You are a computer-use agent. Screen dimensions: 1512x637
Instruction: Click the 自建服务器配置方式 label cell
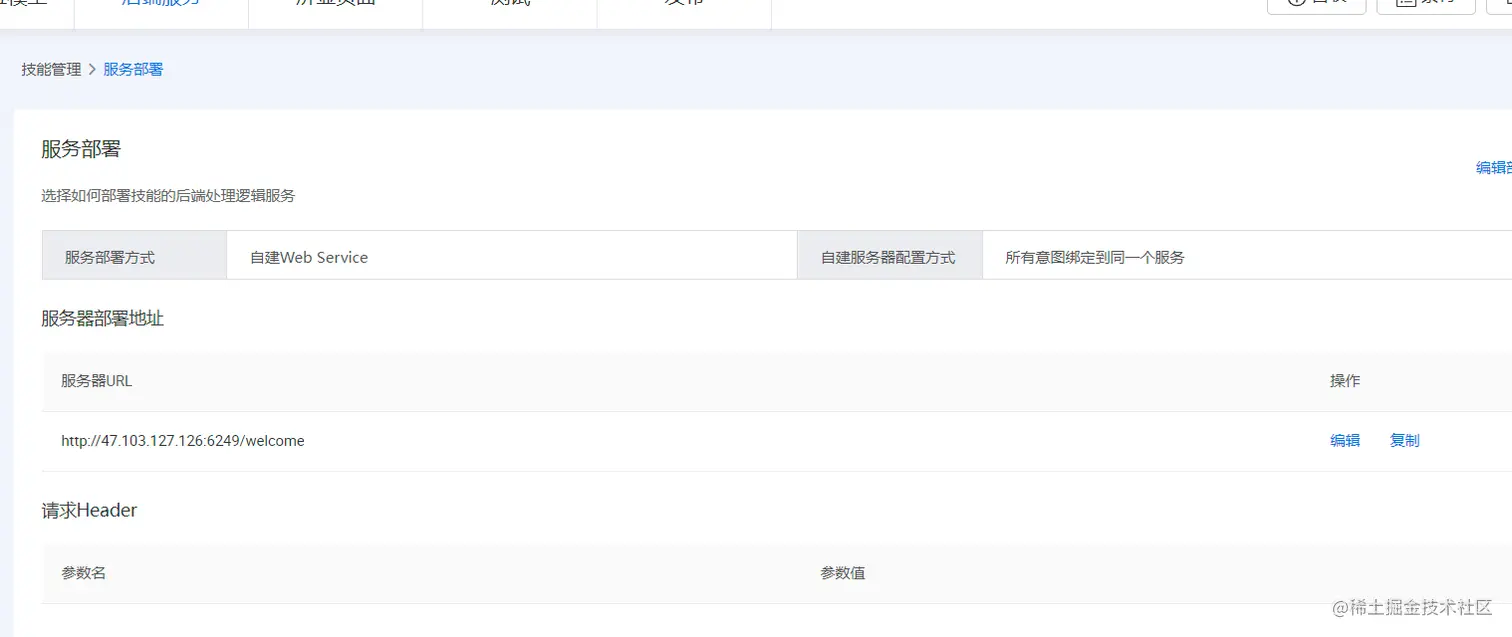pyautogui.click(x=890, y=255)
